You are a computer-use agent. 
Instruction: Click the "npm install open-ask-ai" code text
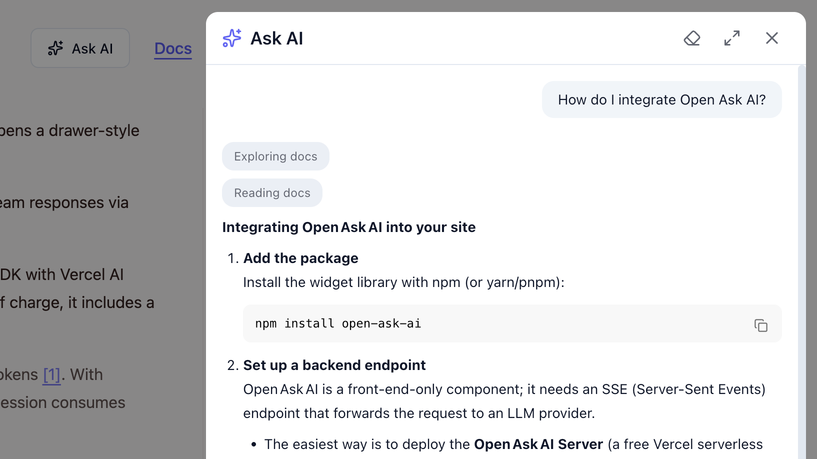tap(338, 324)
